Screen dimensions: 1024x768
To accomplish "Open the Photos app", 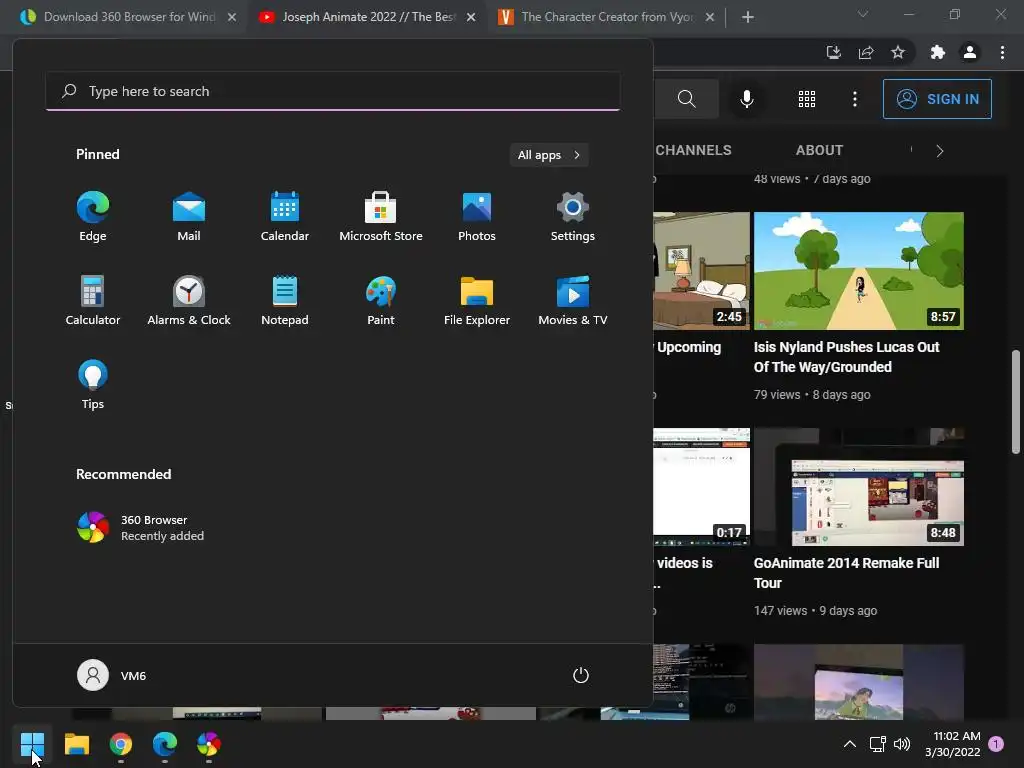I will tap(477, 216).
